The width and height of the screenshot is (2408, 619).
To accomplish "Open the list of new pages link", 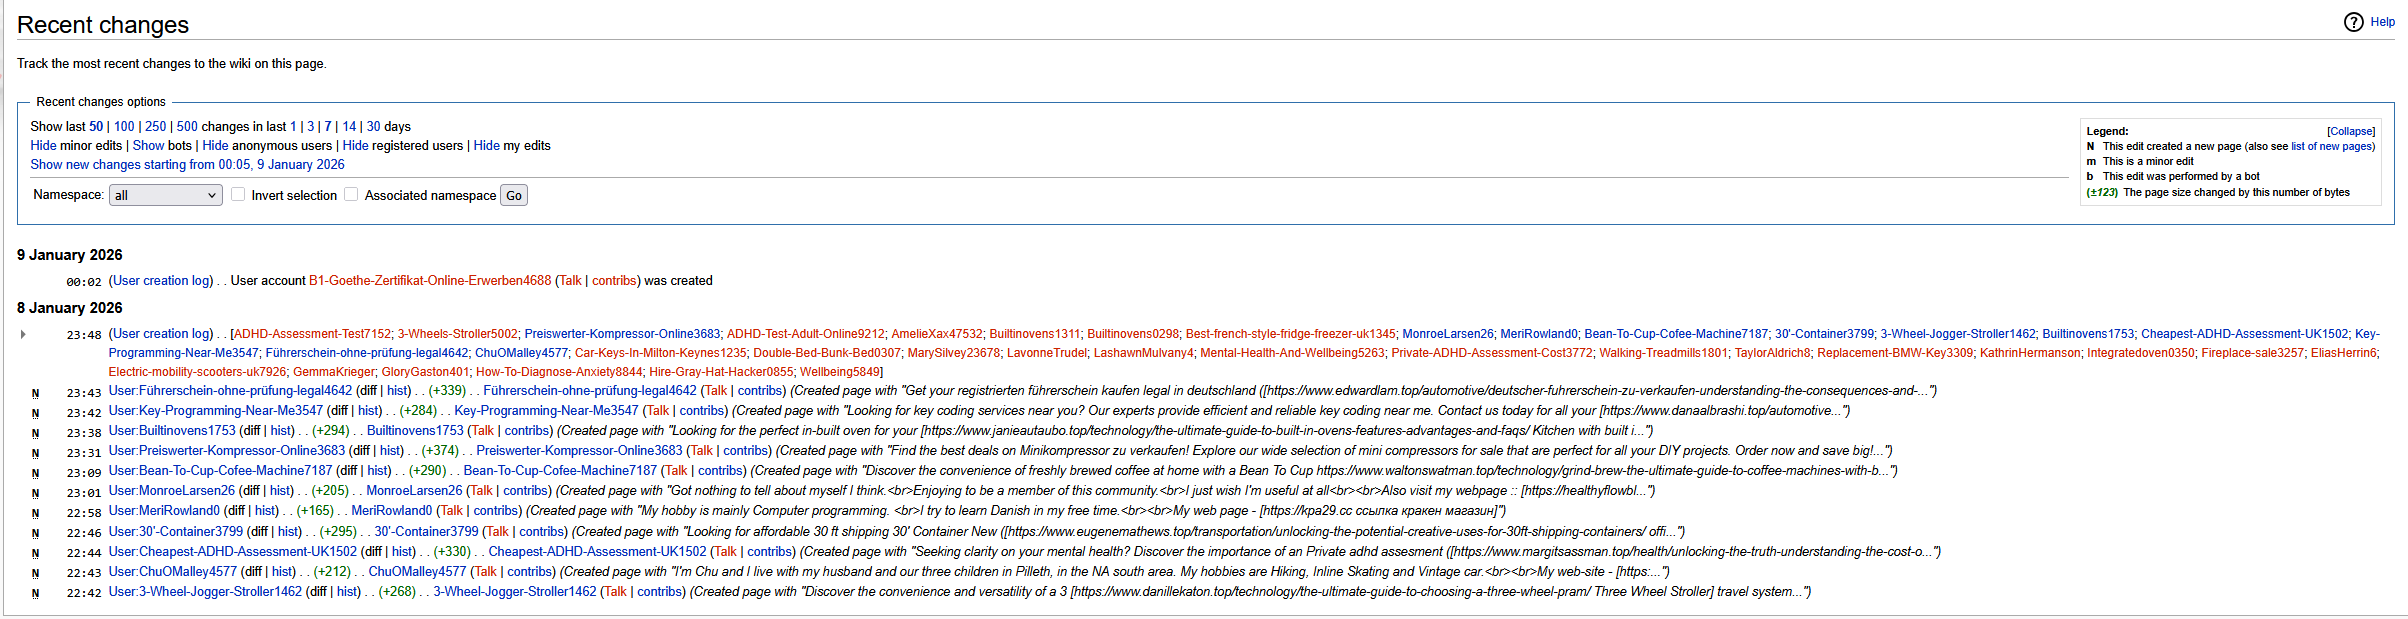I will click(2332, 146).
